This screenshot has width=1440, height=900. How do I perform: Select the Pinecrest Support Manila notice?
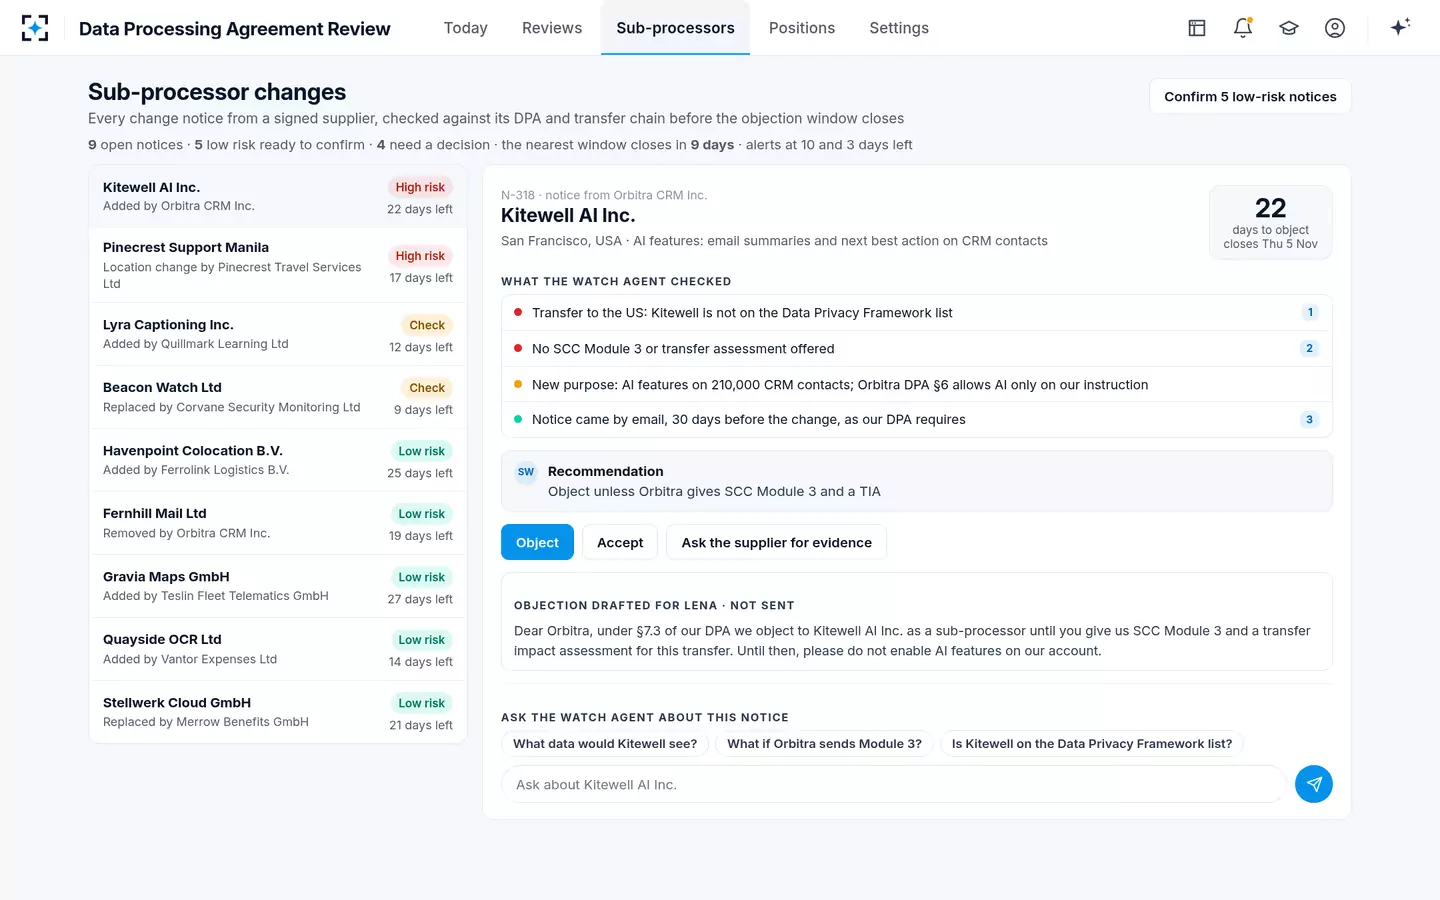pyautogui.click(x=278, y=266)
